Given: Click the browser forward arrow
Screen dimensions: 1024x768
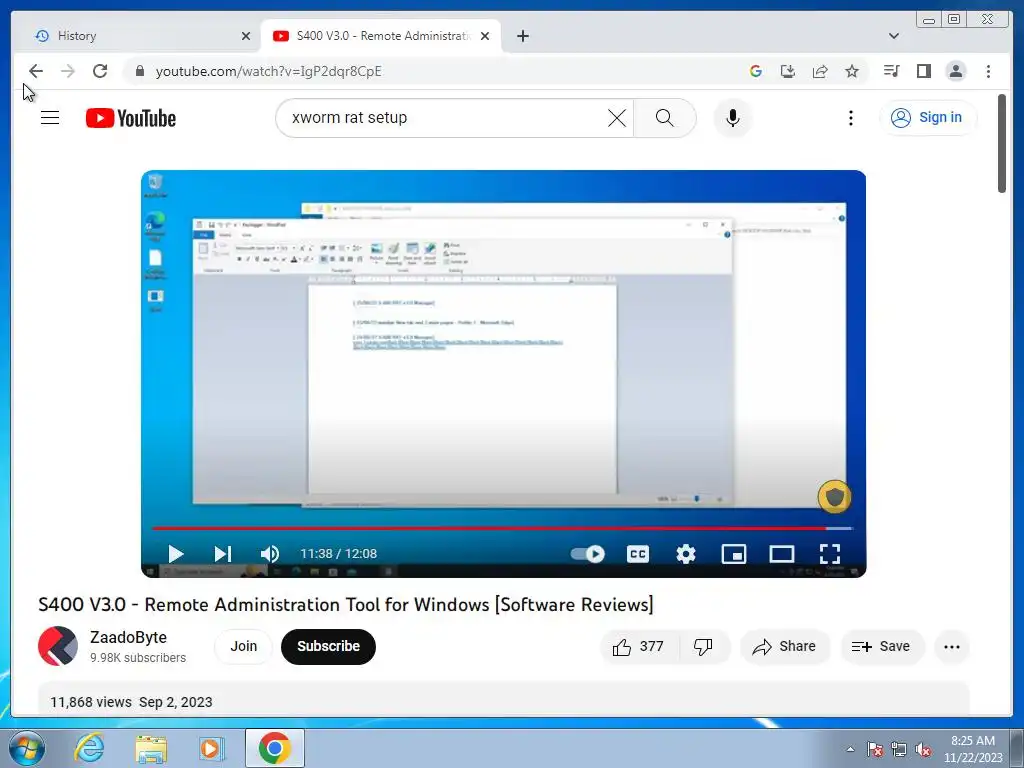Looking at the screenshot, I should 68,71.
